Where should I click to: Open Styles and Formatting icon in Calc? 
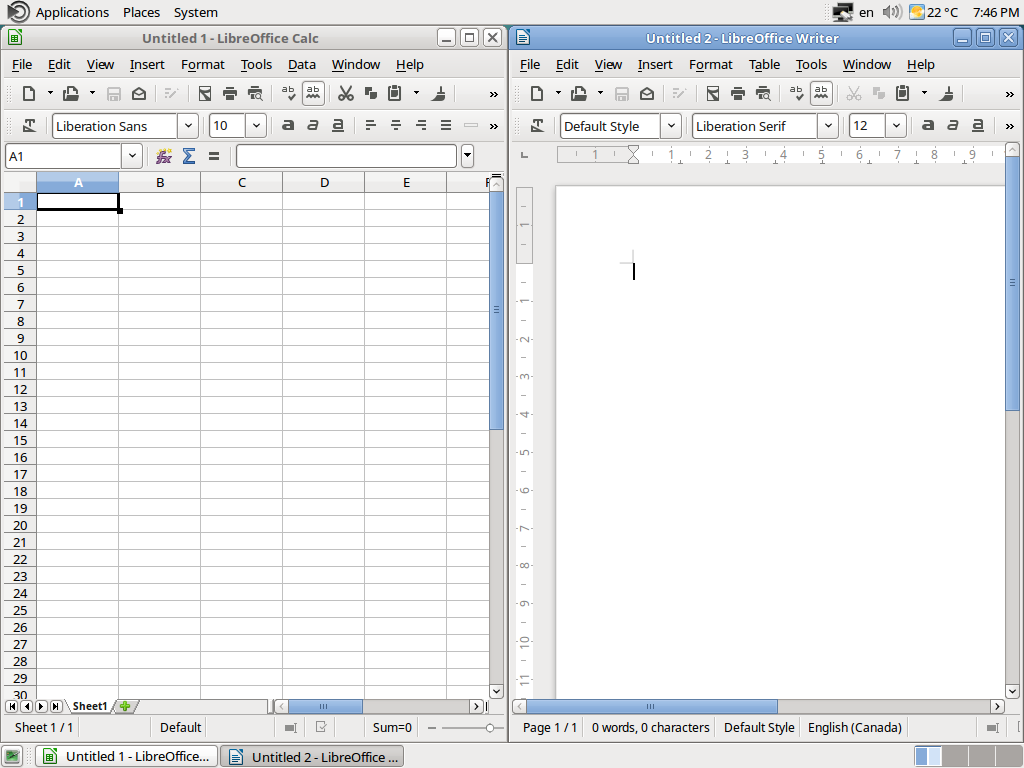coord(29,125)
